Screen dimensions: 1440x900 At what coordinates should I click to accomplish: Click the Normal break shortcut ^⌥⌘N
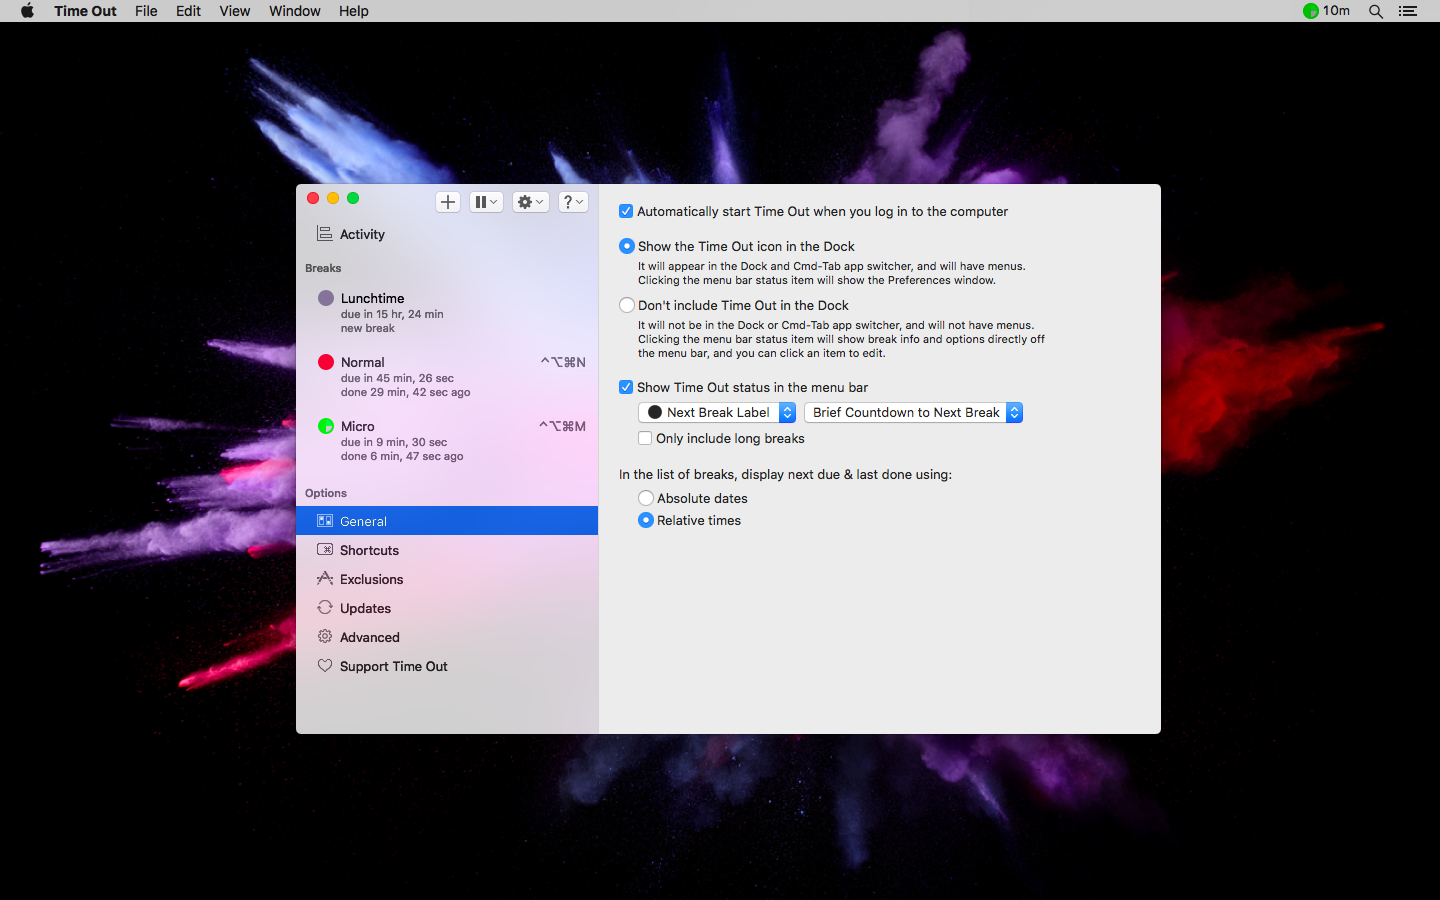(563, 362)
